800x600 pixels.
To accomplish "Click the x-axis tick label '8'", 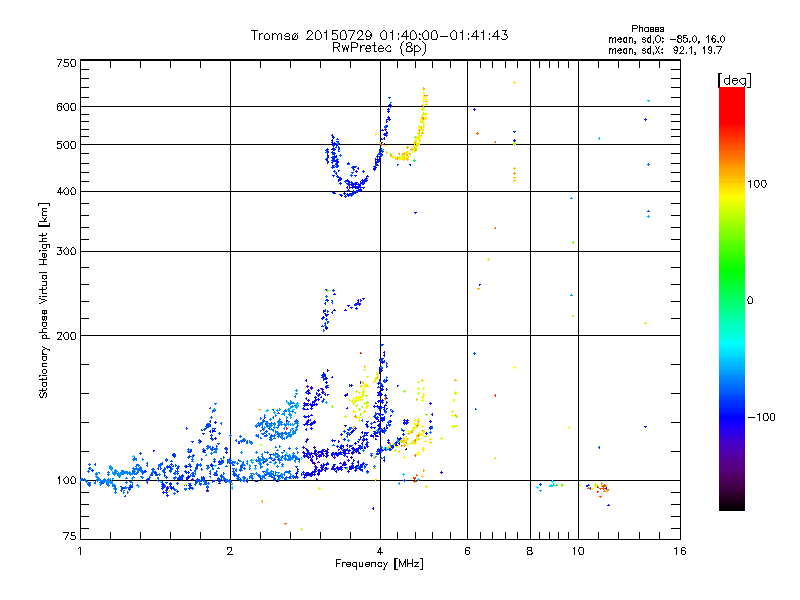I will [530, 551].
